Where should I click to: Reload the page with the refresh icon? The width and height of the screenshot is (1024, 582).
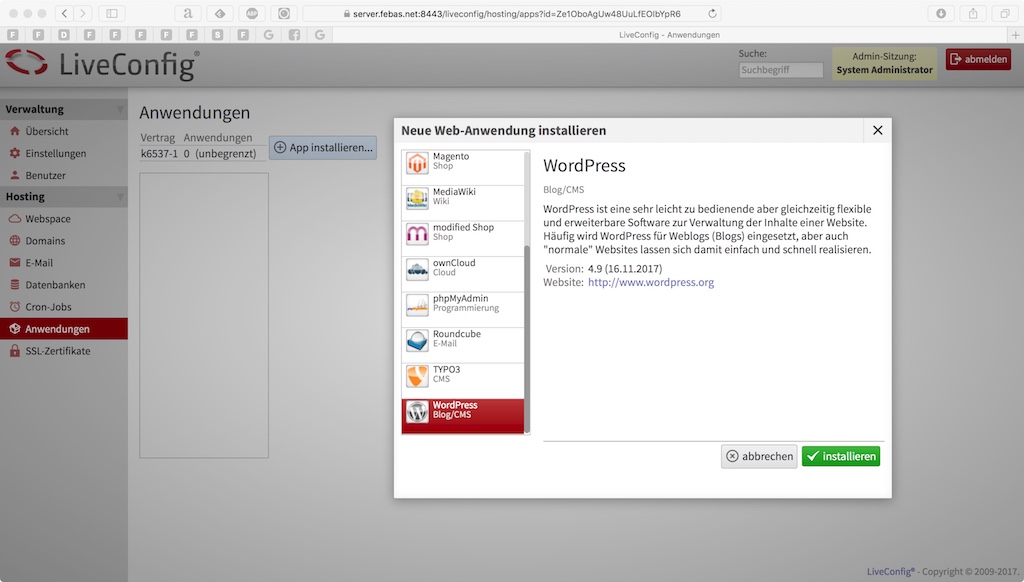pyautogui.click(x=712, y=13)
